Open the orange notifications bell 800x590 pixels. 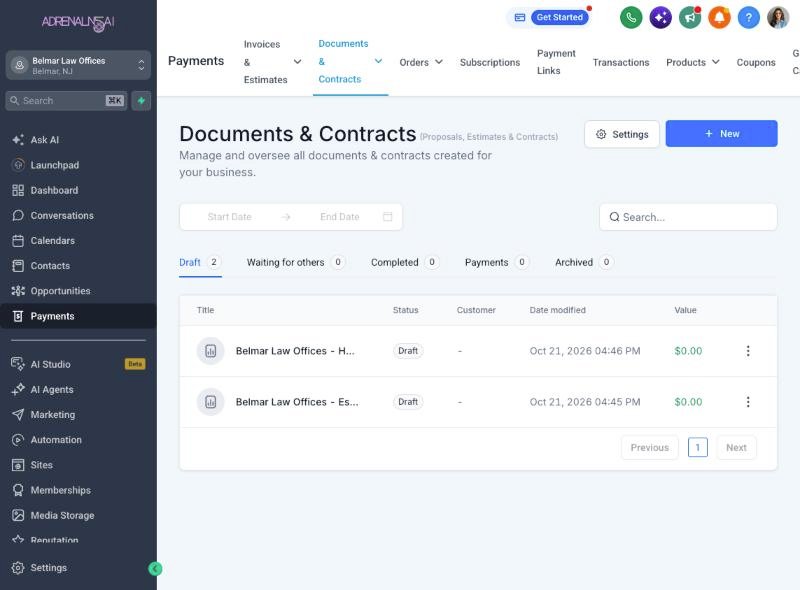719,18
